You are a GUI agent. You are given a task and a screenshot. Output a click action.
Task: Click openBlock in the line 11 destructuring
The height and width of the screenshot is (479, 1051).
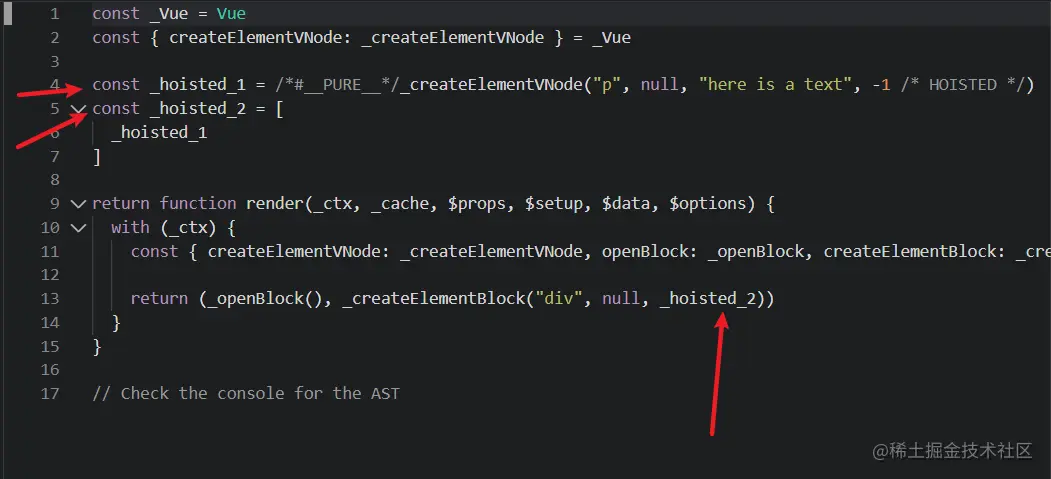click(645, 251)
